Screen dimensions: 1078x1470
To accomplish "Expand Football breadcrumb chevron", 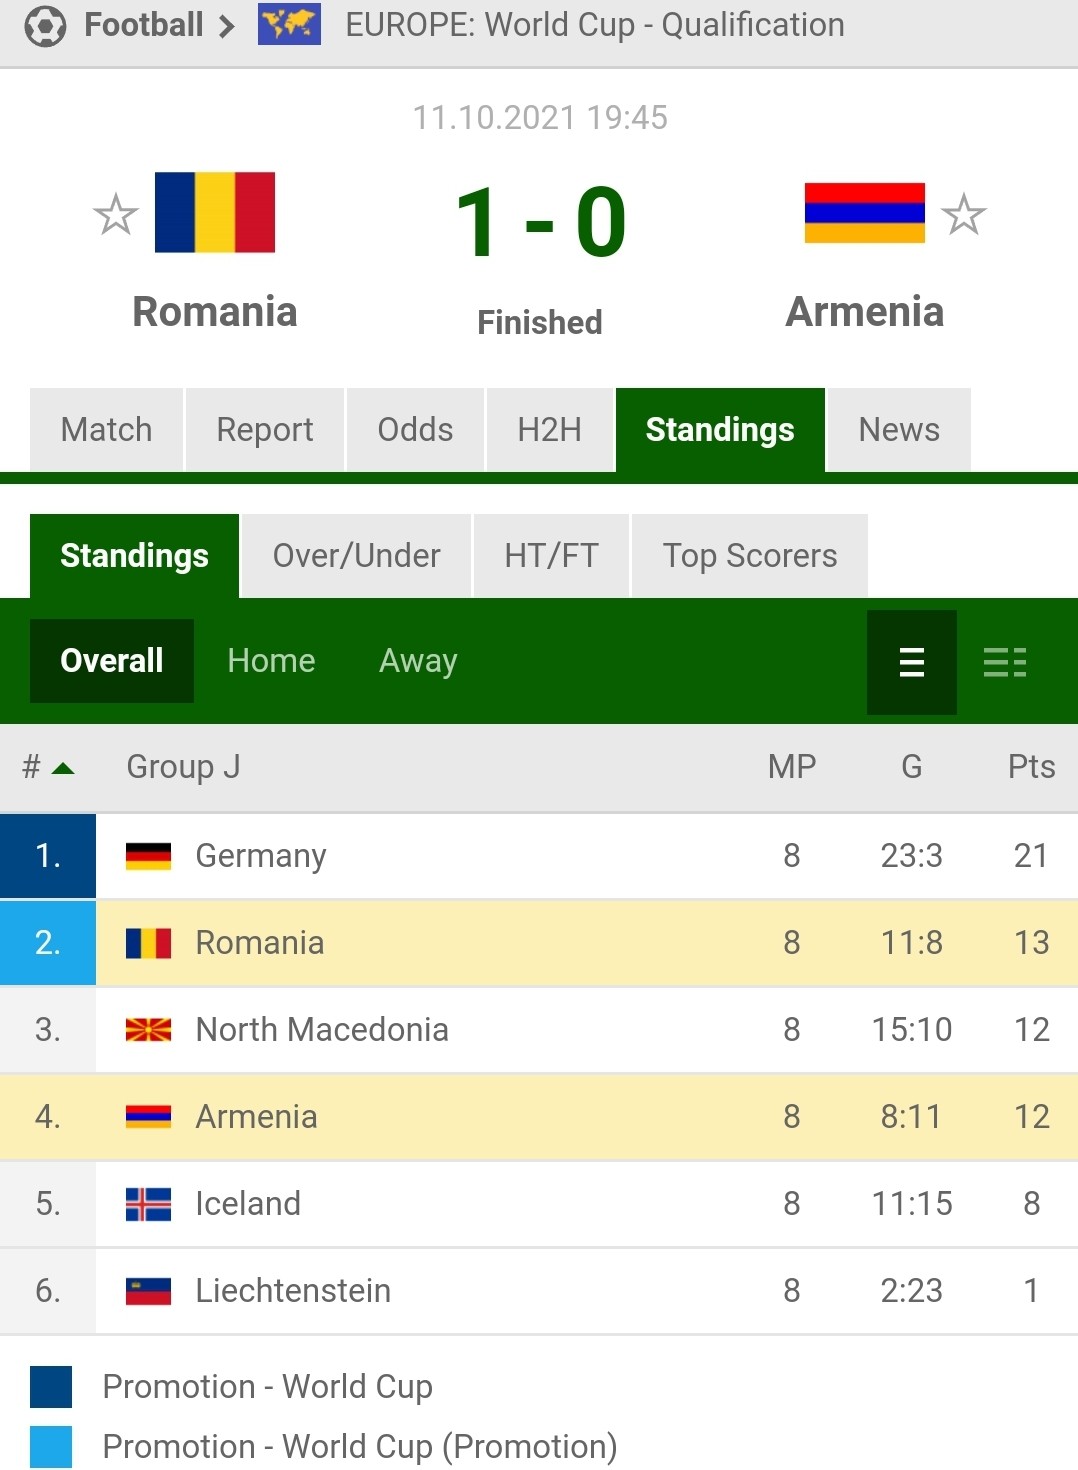I will coord(227,26).
